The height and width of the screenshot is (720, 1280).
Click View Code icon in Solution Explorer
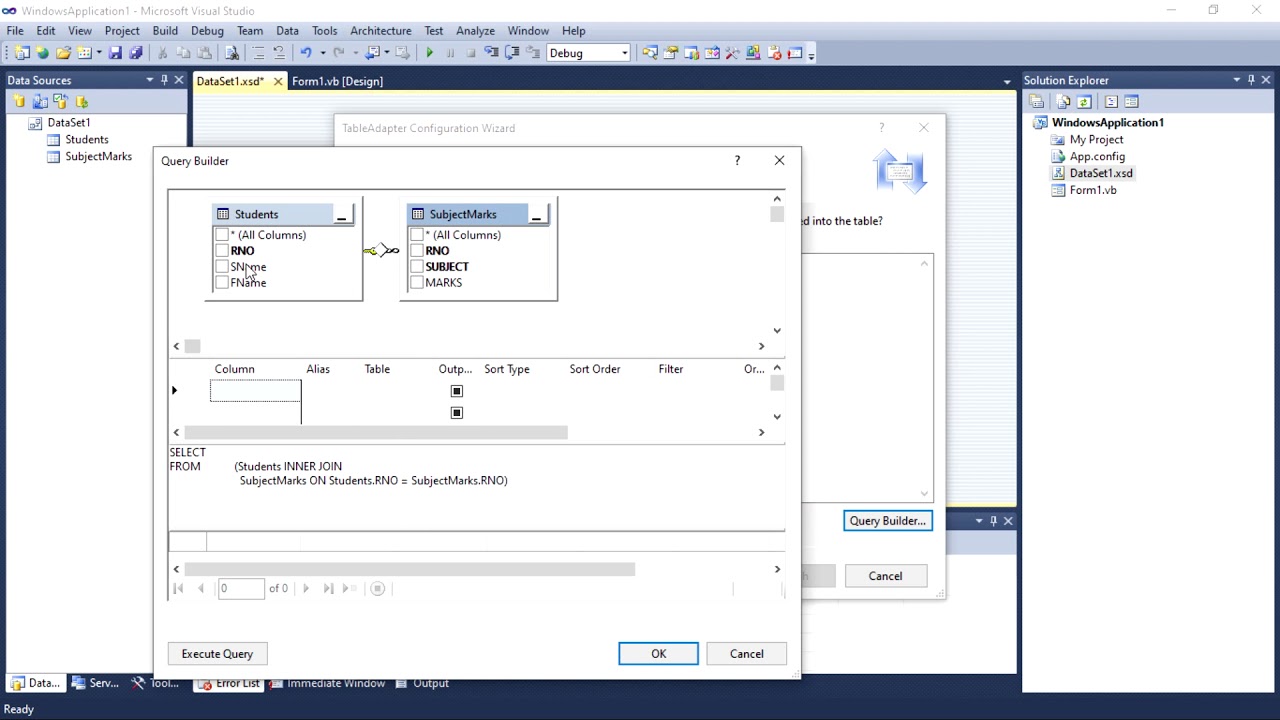1111,101
